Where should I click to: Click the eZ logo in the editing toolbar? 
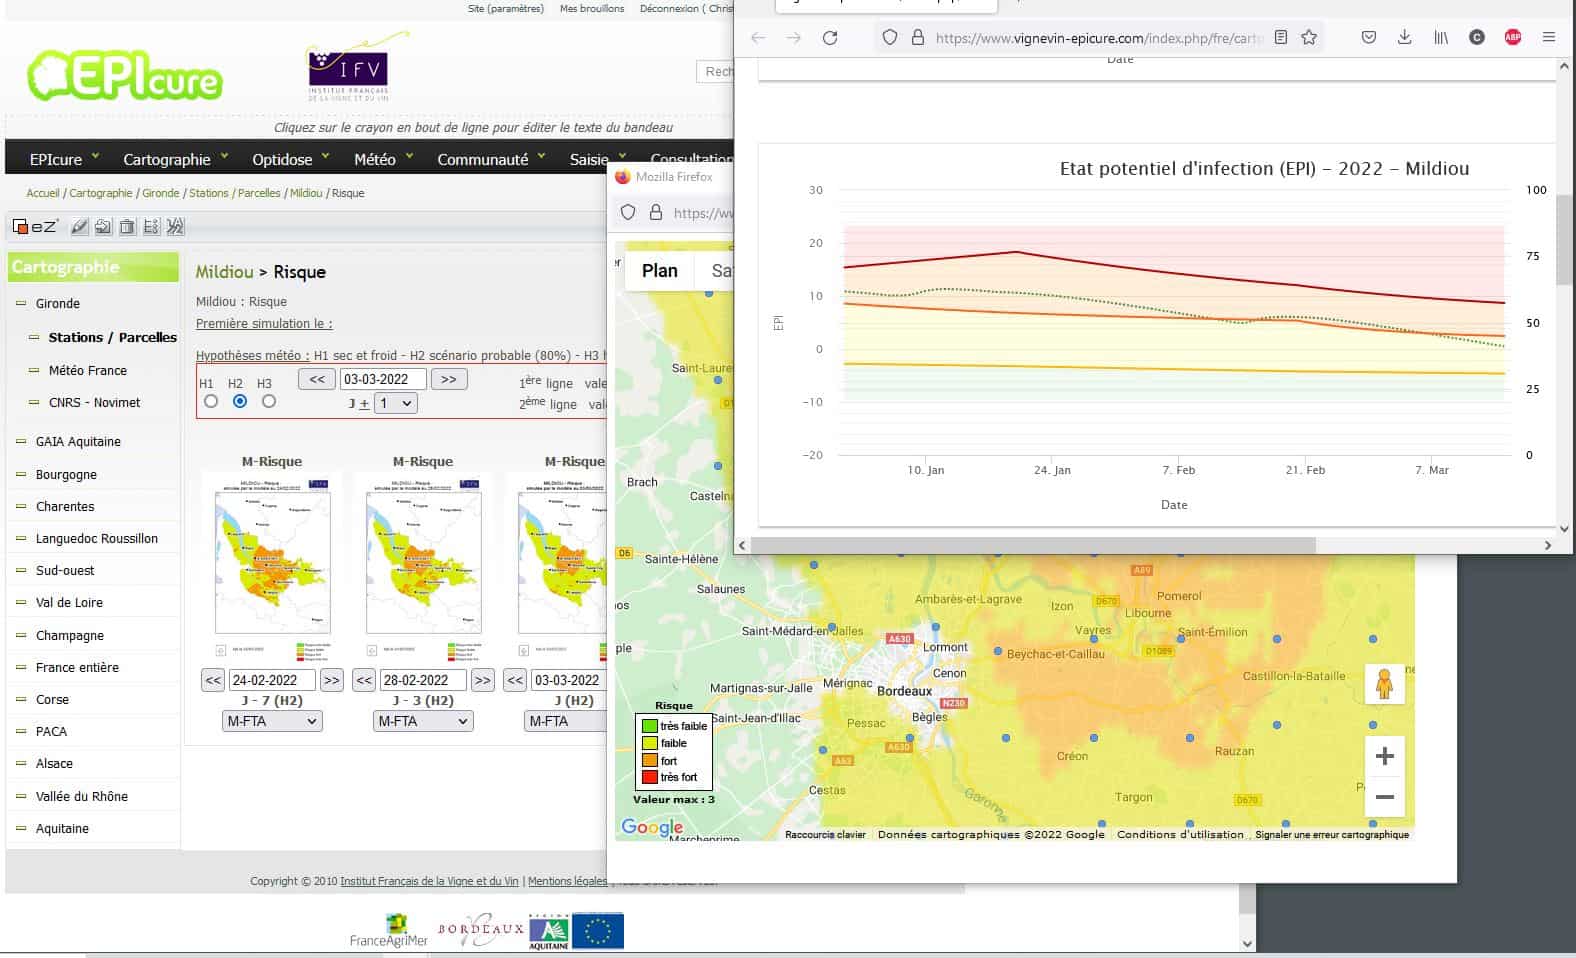(35, 227)
